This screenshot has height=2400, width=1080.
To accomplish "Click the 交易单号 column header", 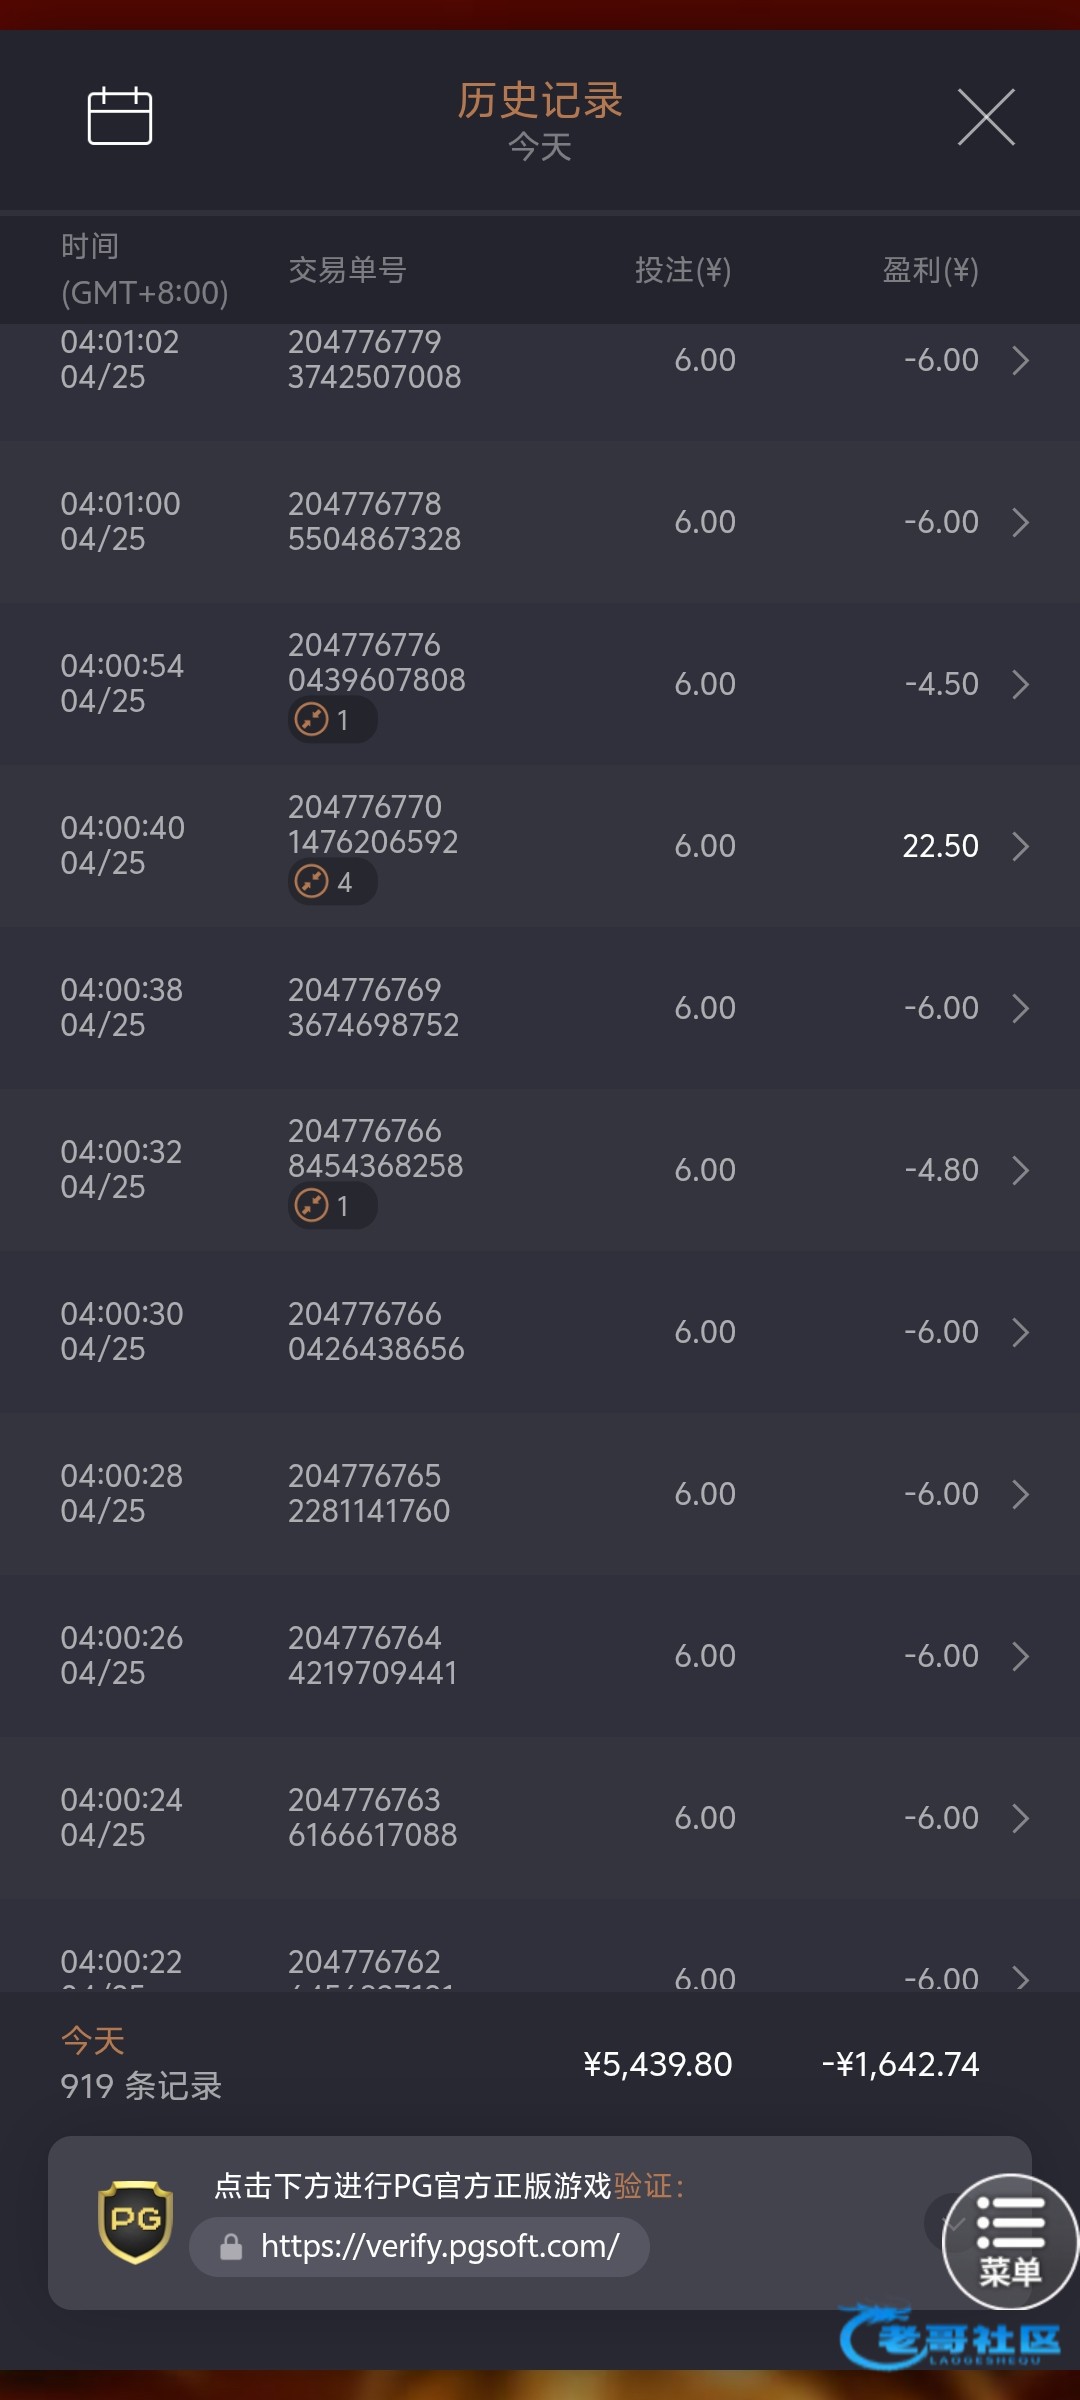I will pos(347,270).
